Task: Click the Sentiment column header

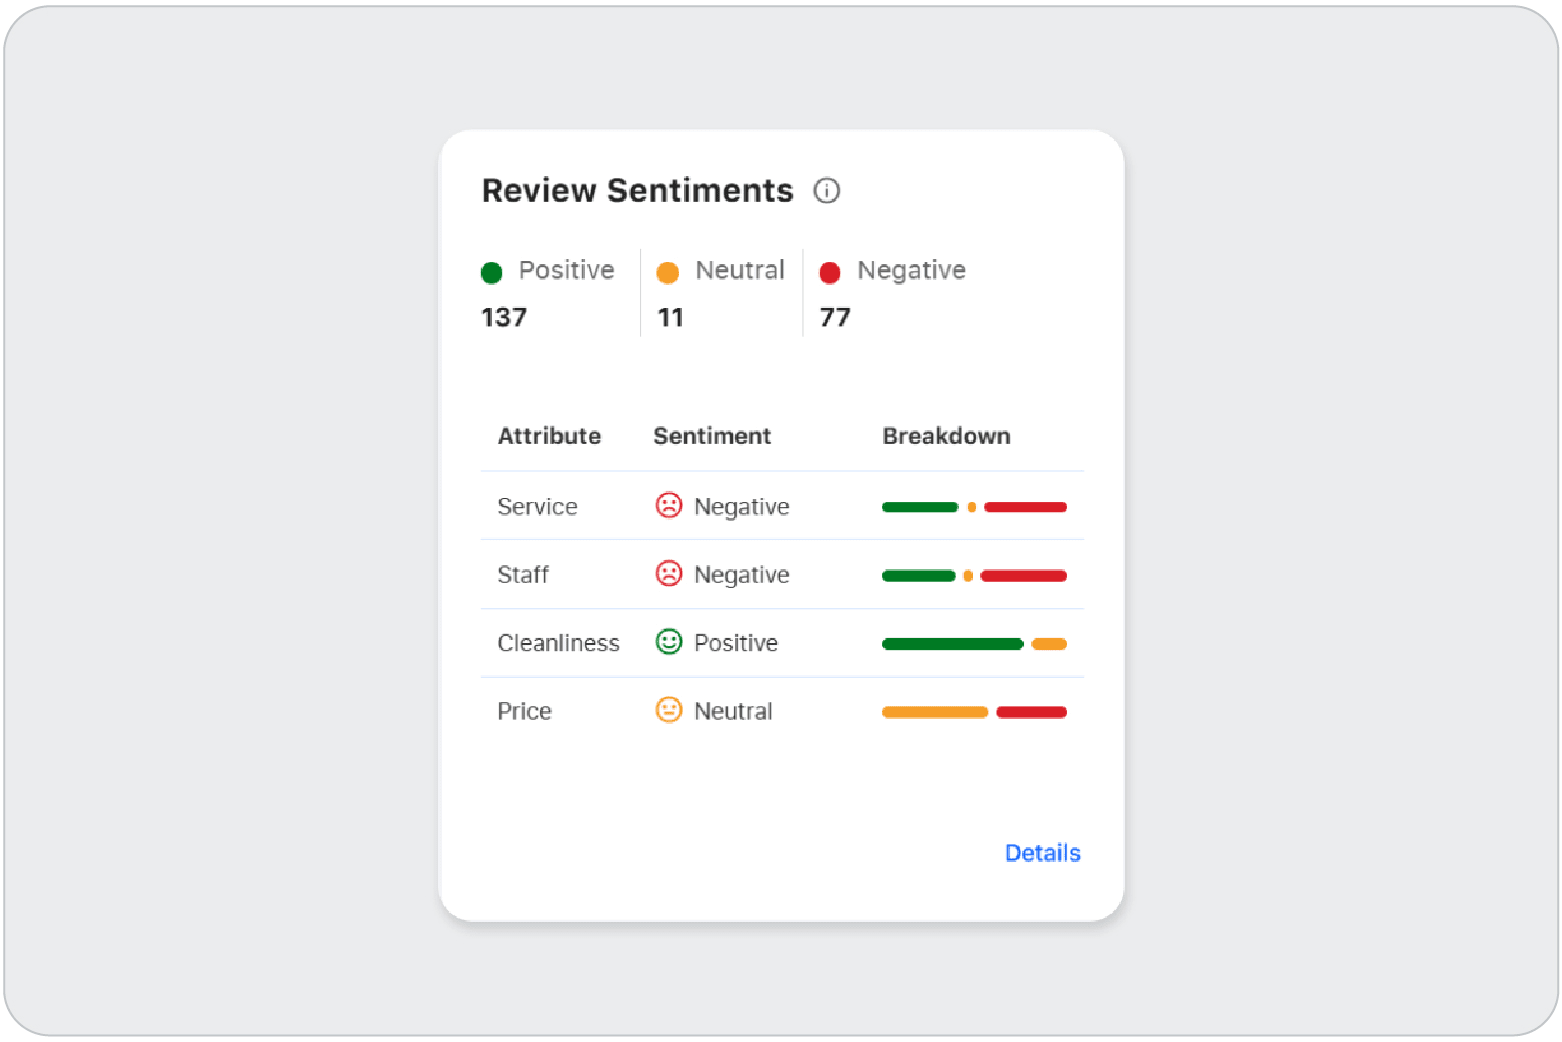Action: pyautogui.click(x=711, y=436)
